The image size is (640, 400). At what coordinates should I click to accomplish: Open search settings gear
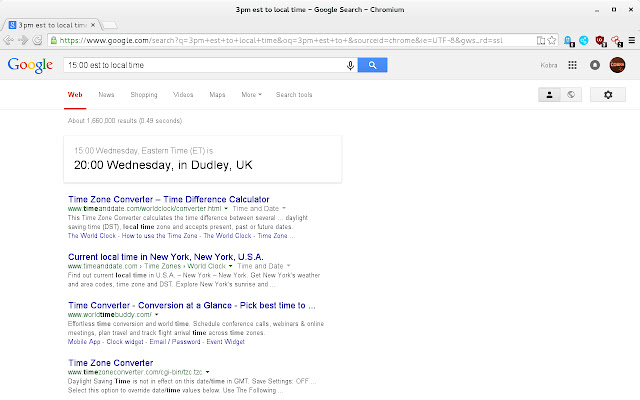click(608, 95)
